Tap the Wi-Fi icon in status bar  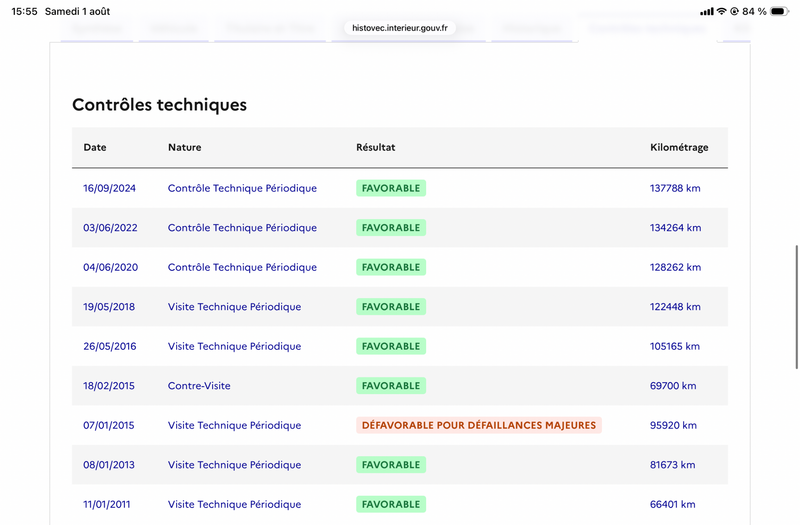point(721,11)
